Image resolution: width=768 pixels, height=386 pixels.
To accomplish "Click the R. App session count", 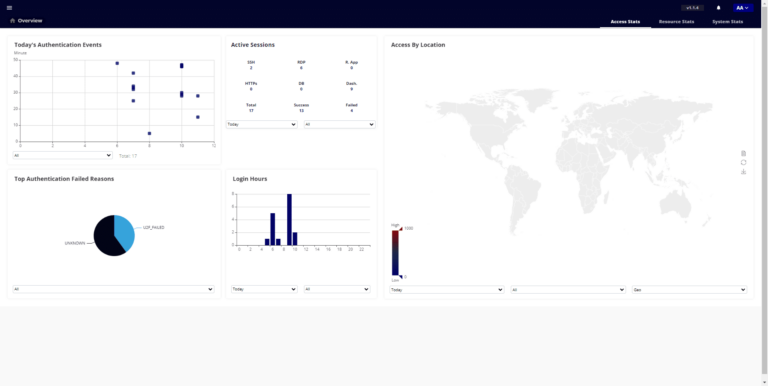I will click(x=351, y=68).
